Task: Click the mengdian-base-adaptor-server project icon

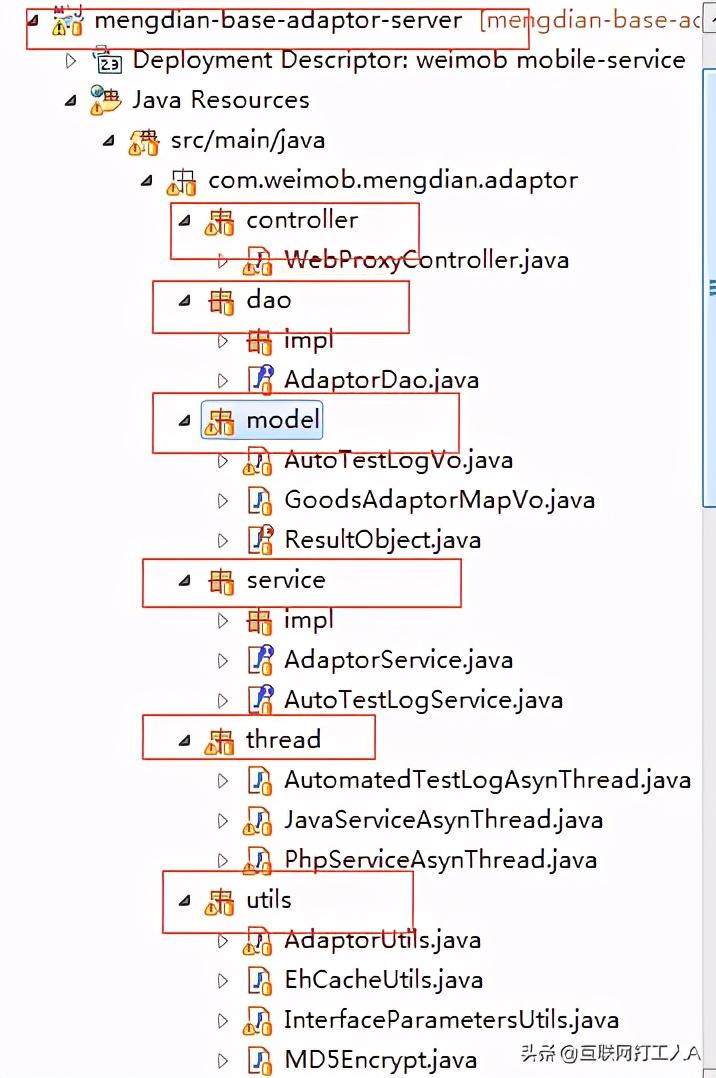Action: [x=67, y=21]
